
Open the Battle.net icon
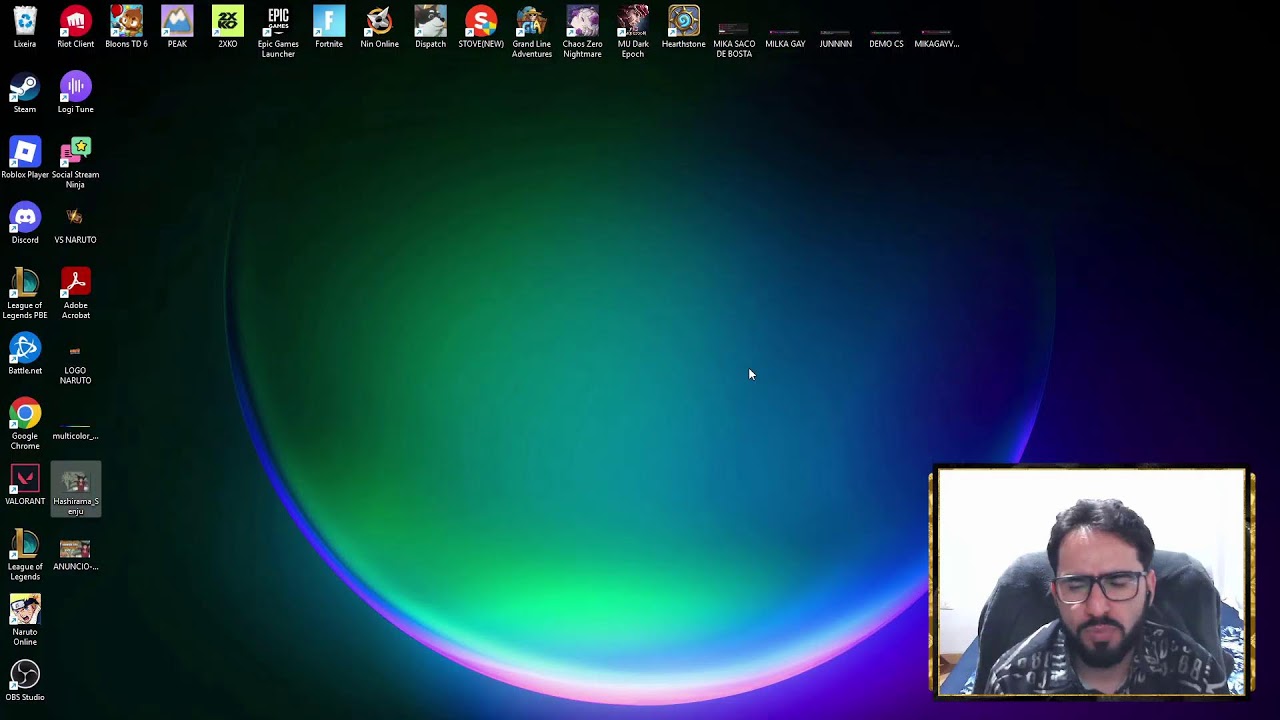tap(25, 353)
